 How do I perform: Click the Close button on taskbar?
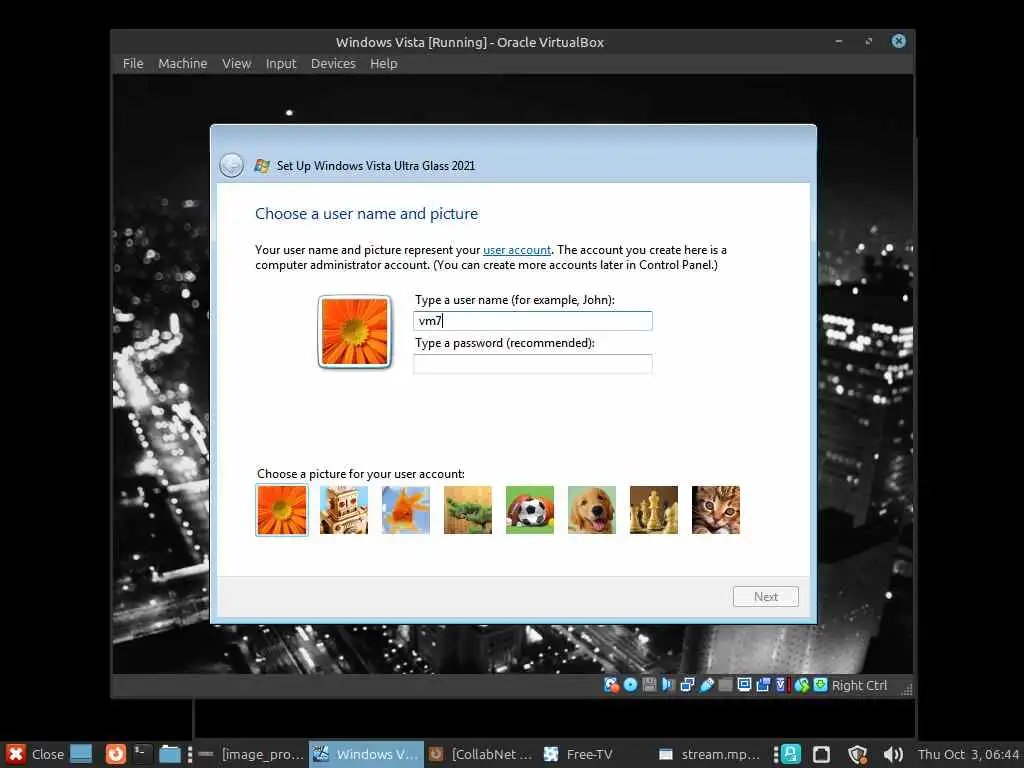click(x=35, y=754)
